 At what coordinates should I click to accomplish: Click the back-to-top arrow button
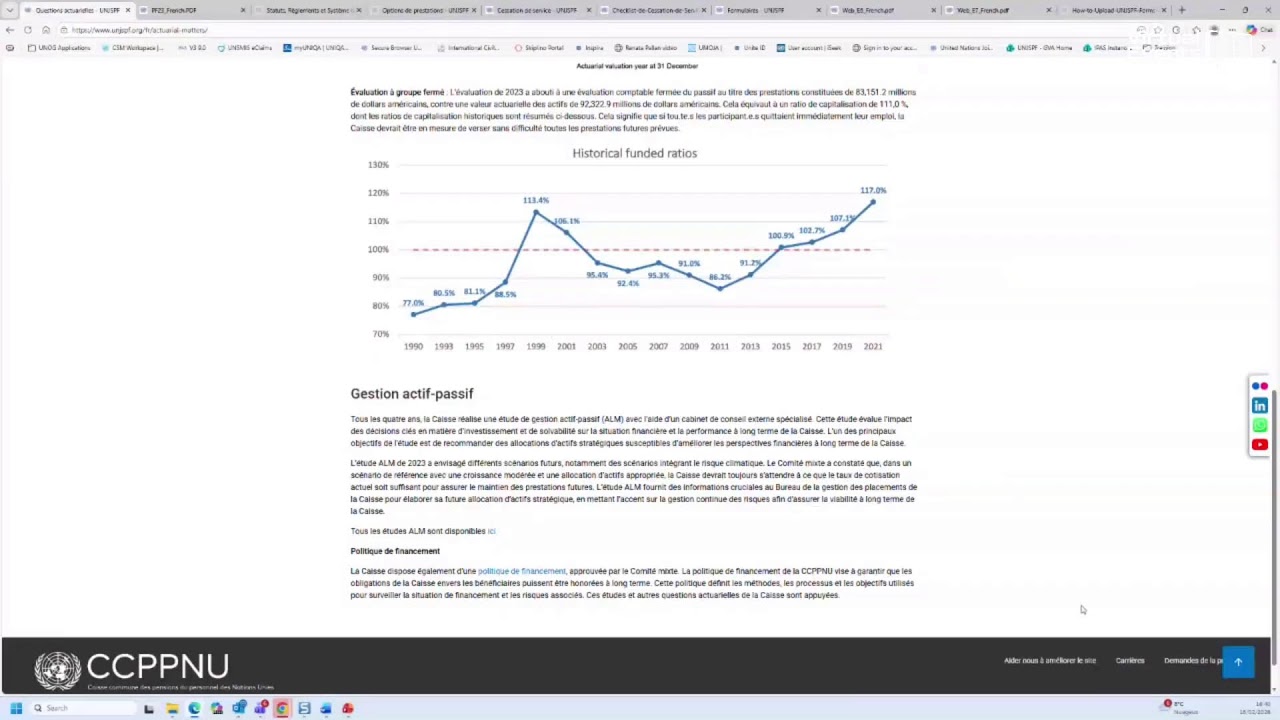click(1238, 662)
